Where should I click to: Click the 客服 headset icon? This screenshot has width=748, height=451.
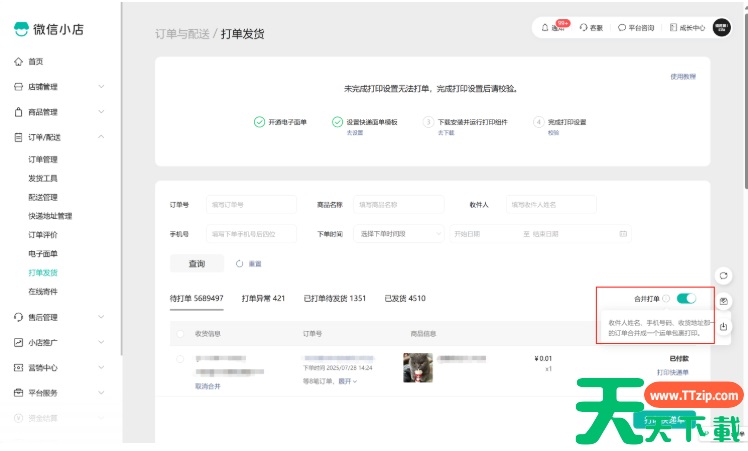pos(583,28)
